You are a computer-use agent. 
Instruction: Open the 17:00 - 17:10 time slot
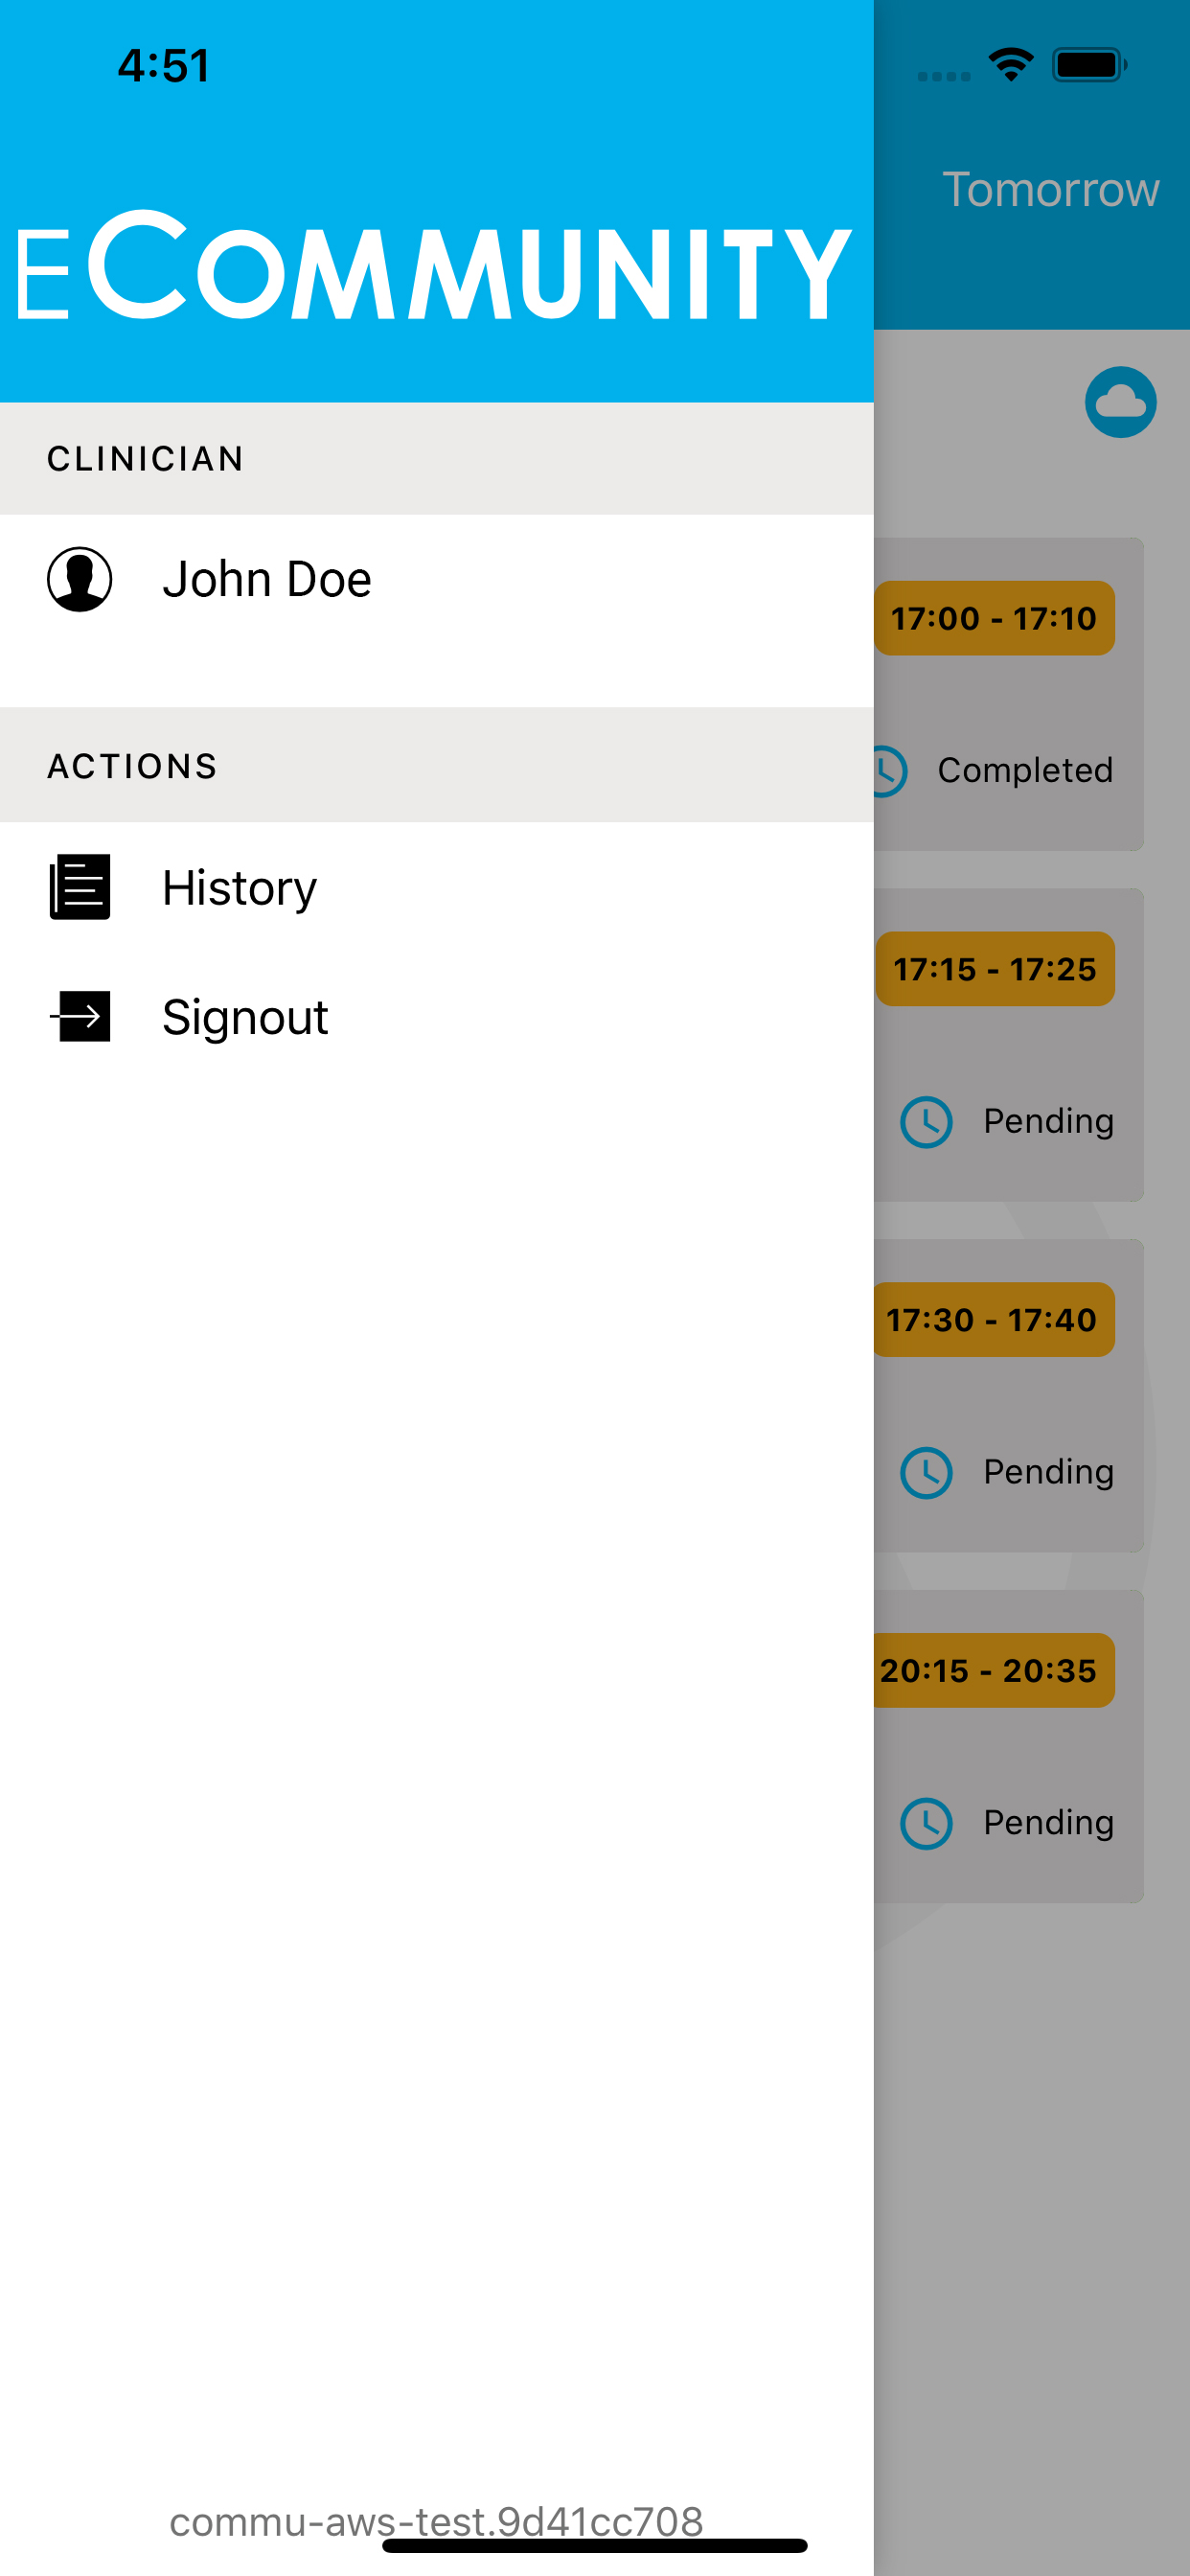click(x=994, y=618)
